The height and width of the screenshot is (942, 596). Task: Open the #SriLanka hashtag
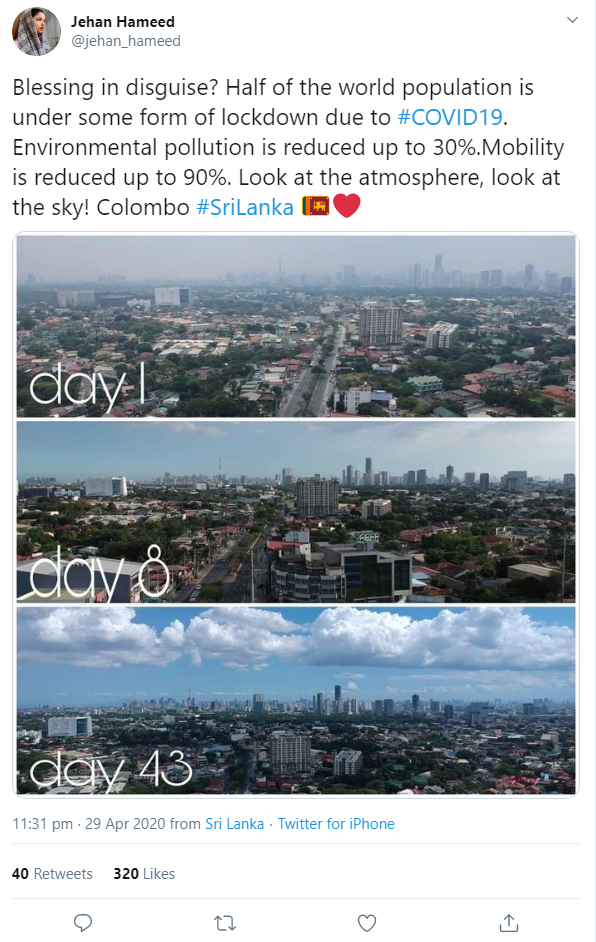click(245, 207)
